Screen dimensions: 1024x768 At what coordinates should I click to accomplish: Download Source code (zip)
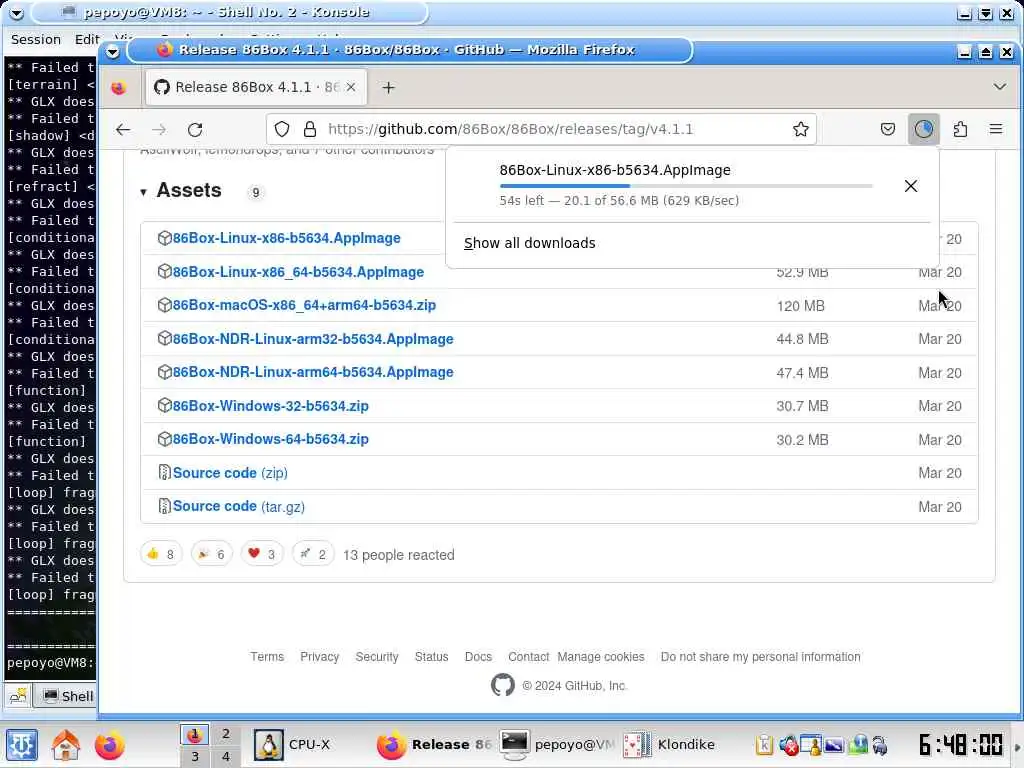click(x=230, y=473)
